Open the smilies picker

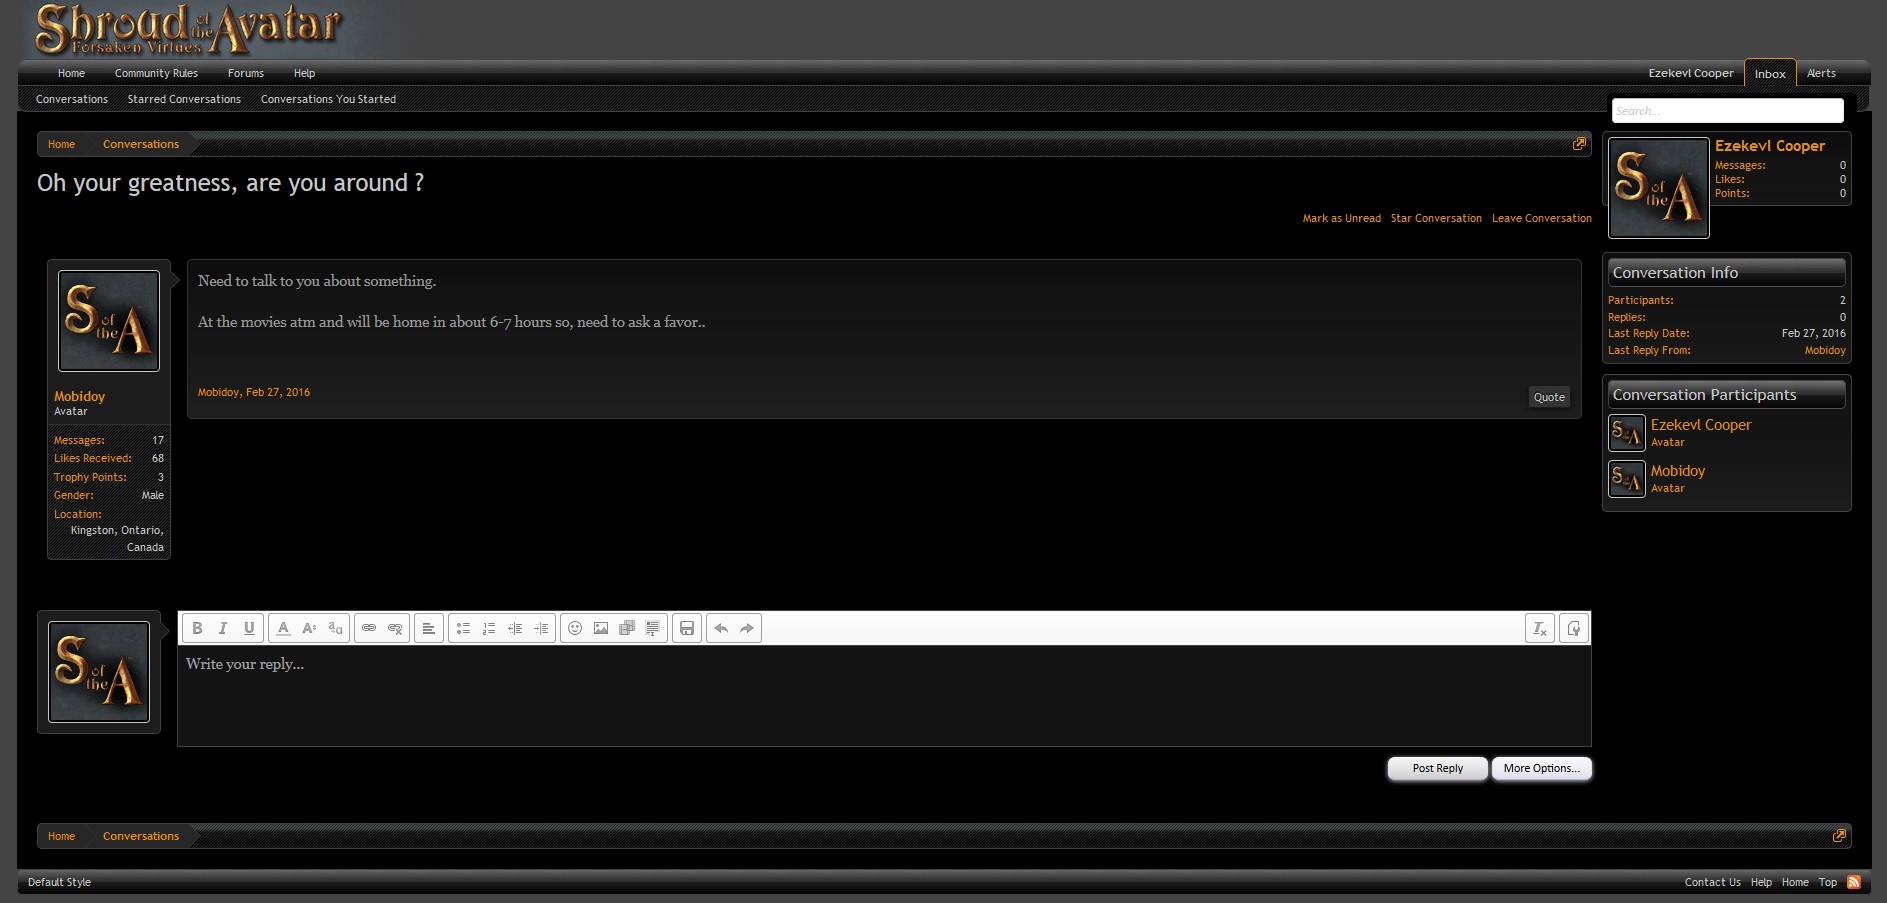575,628
